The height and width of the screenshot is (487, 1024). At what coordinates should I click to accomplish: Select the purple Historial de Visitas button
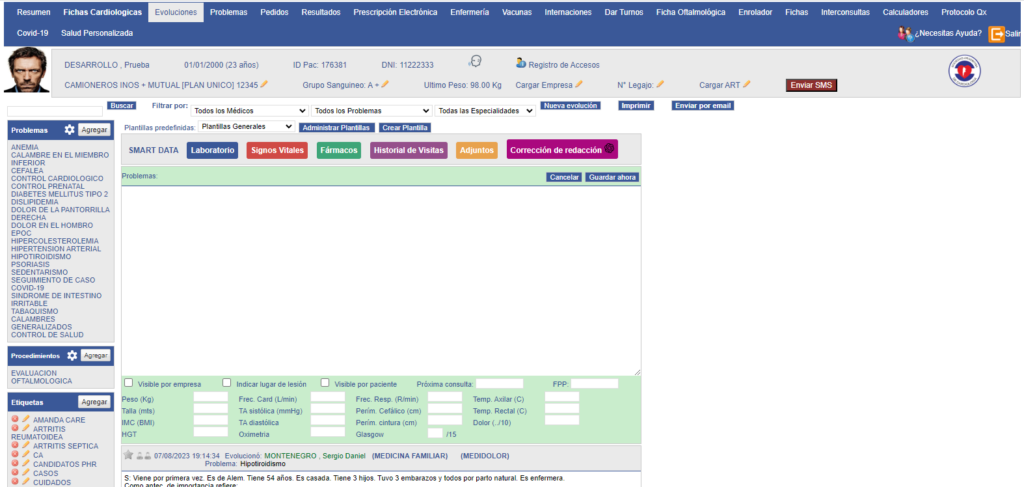tap(408, 151)
